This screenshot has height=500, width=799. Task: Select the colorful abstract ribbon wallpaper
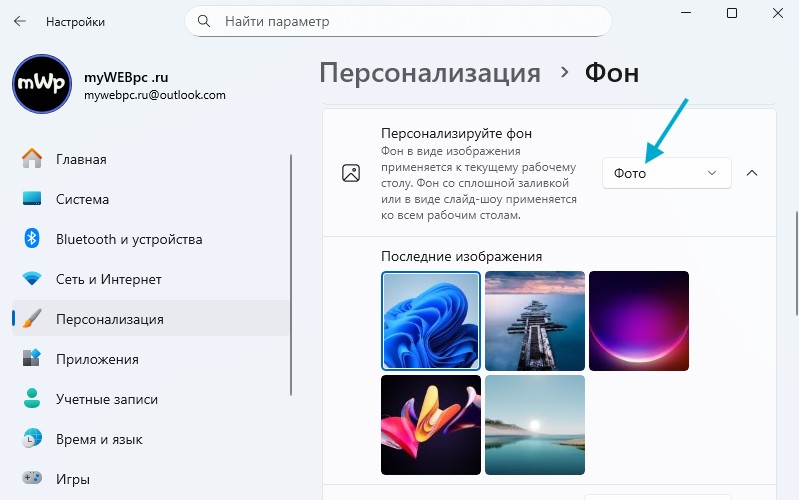pos(431,425)
